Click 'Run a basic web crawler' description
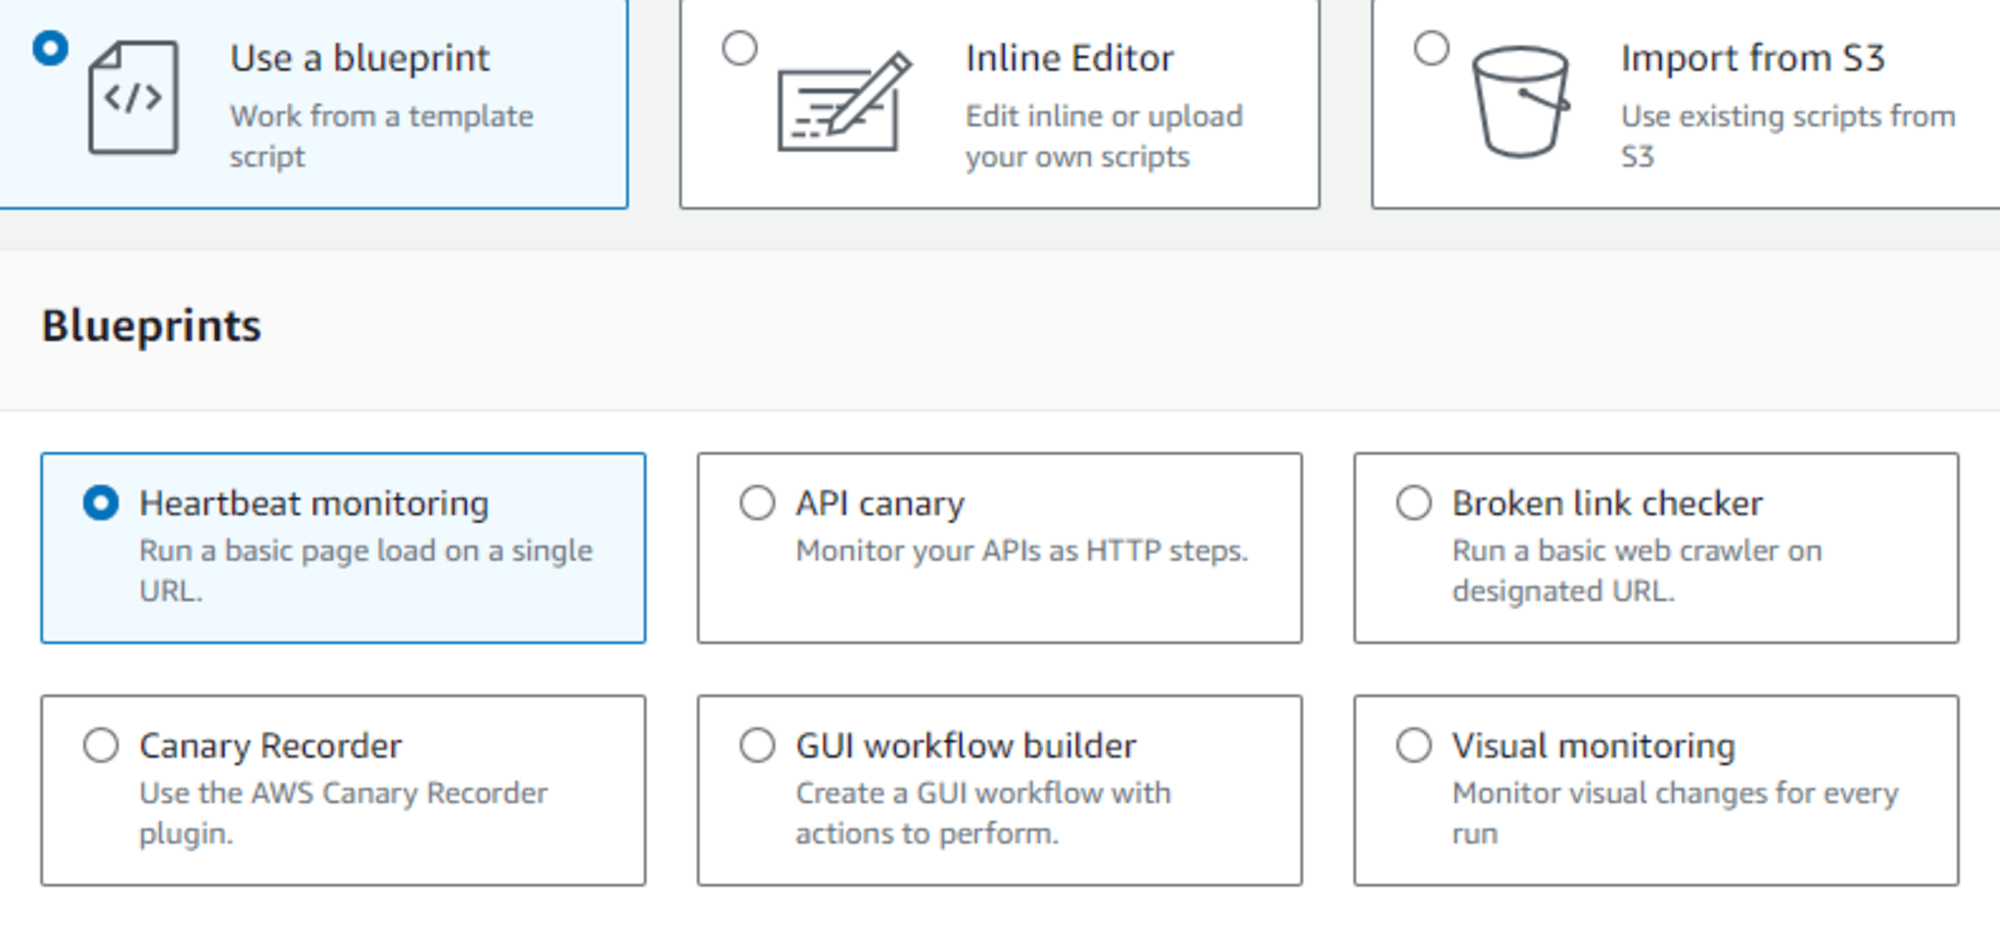 1637,570
